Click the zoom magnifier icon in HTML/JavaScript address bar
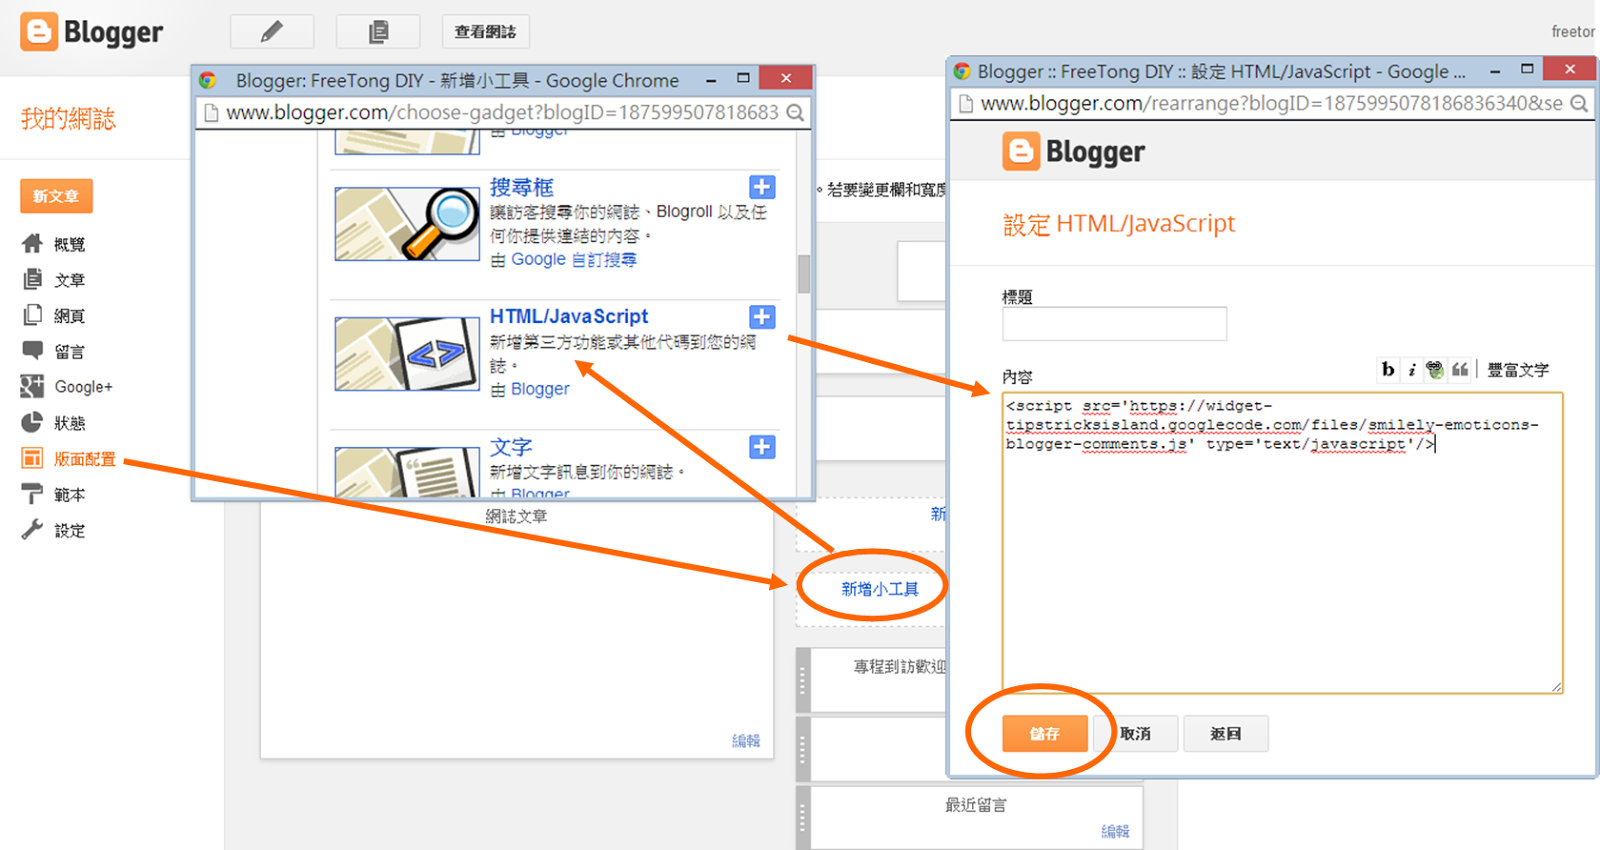 tap(1579, 103)
